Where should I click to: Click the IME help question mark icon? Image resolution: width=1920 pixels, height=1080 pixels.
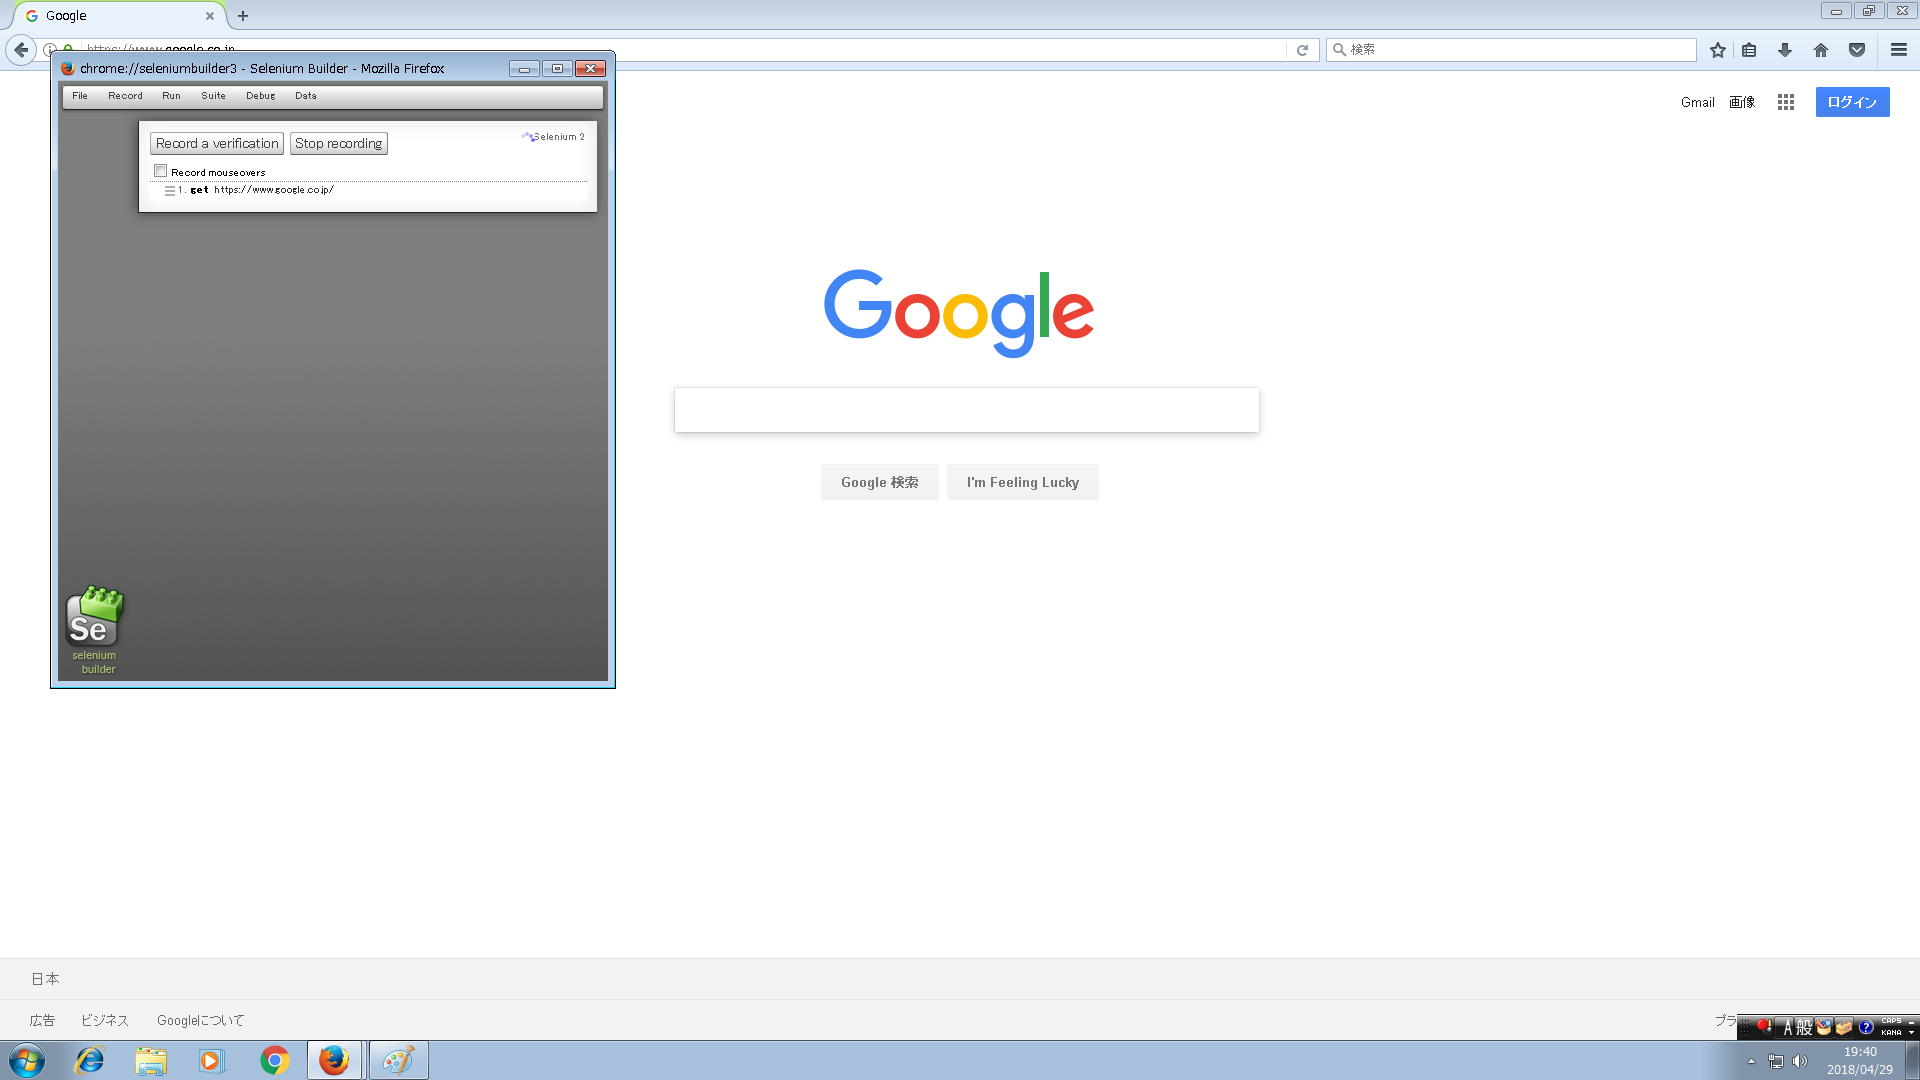pos(1865,1027)
